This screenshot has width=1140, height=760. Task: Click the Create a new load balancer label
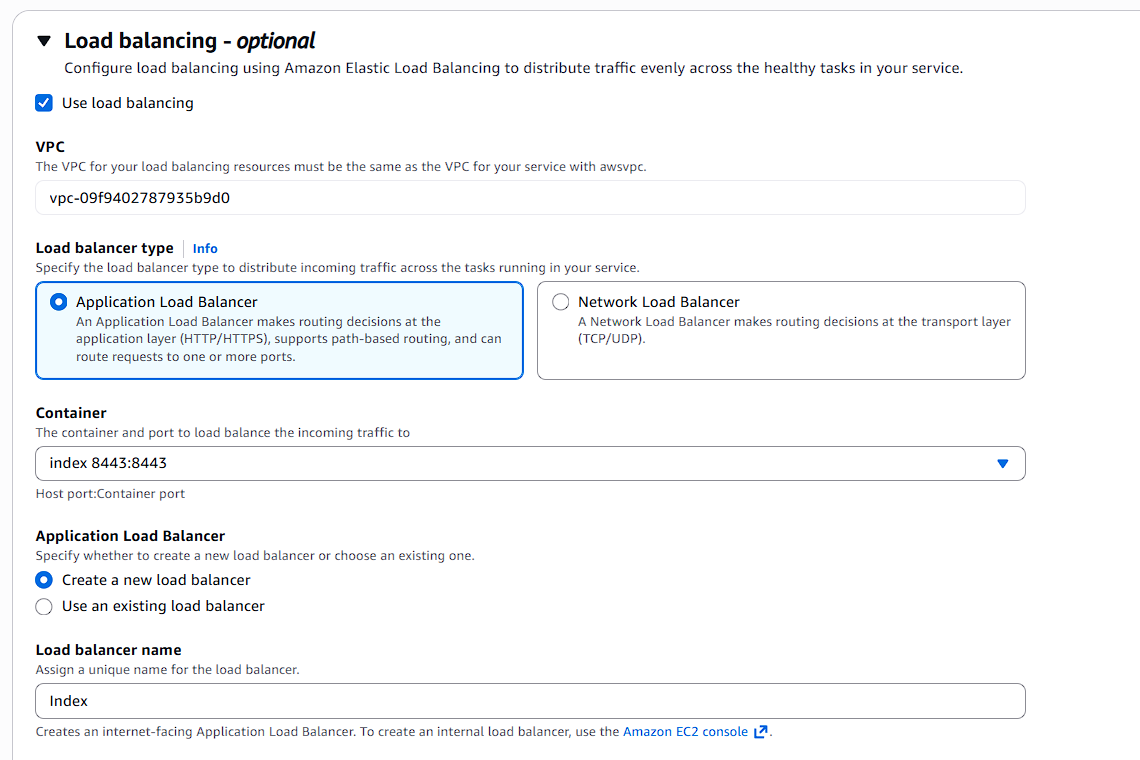[156, 580]
